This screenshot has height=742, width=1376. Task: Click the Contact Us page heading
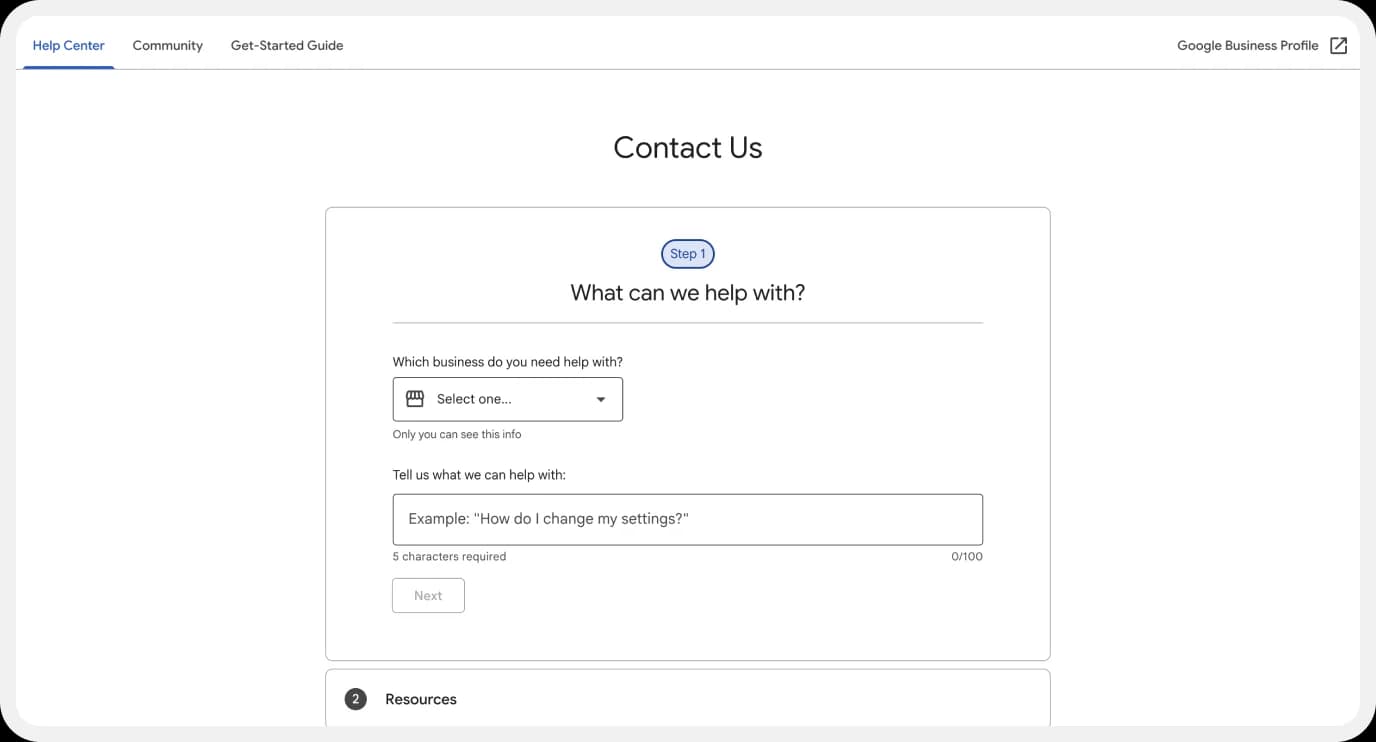tap(687, 147)
